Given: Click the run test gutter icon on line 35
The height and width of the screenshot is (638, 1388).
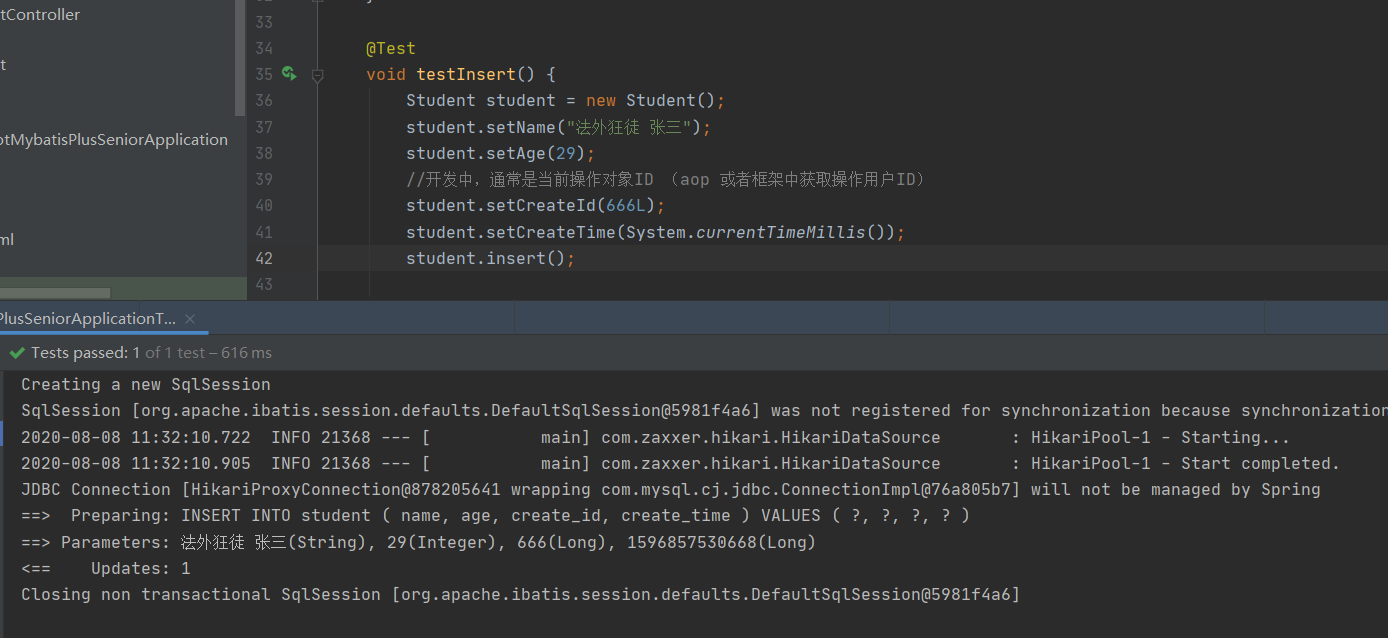Looking at the screenshot, I should tap(289, 74).
